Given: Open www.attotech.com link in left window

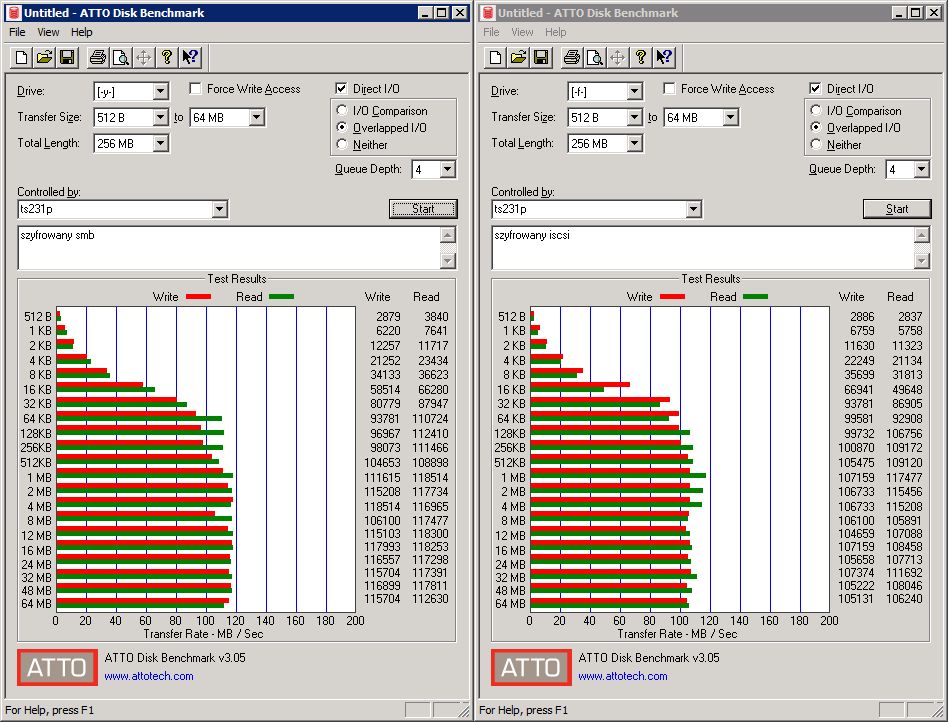Looking at the screenshot, I should [149, 676].
